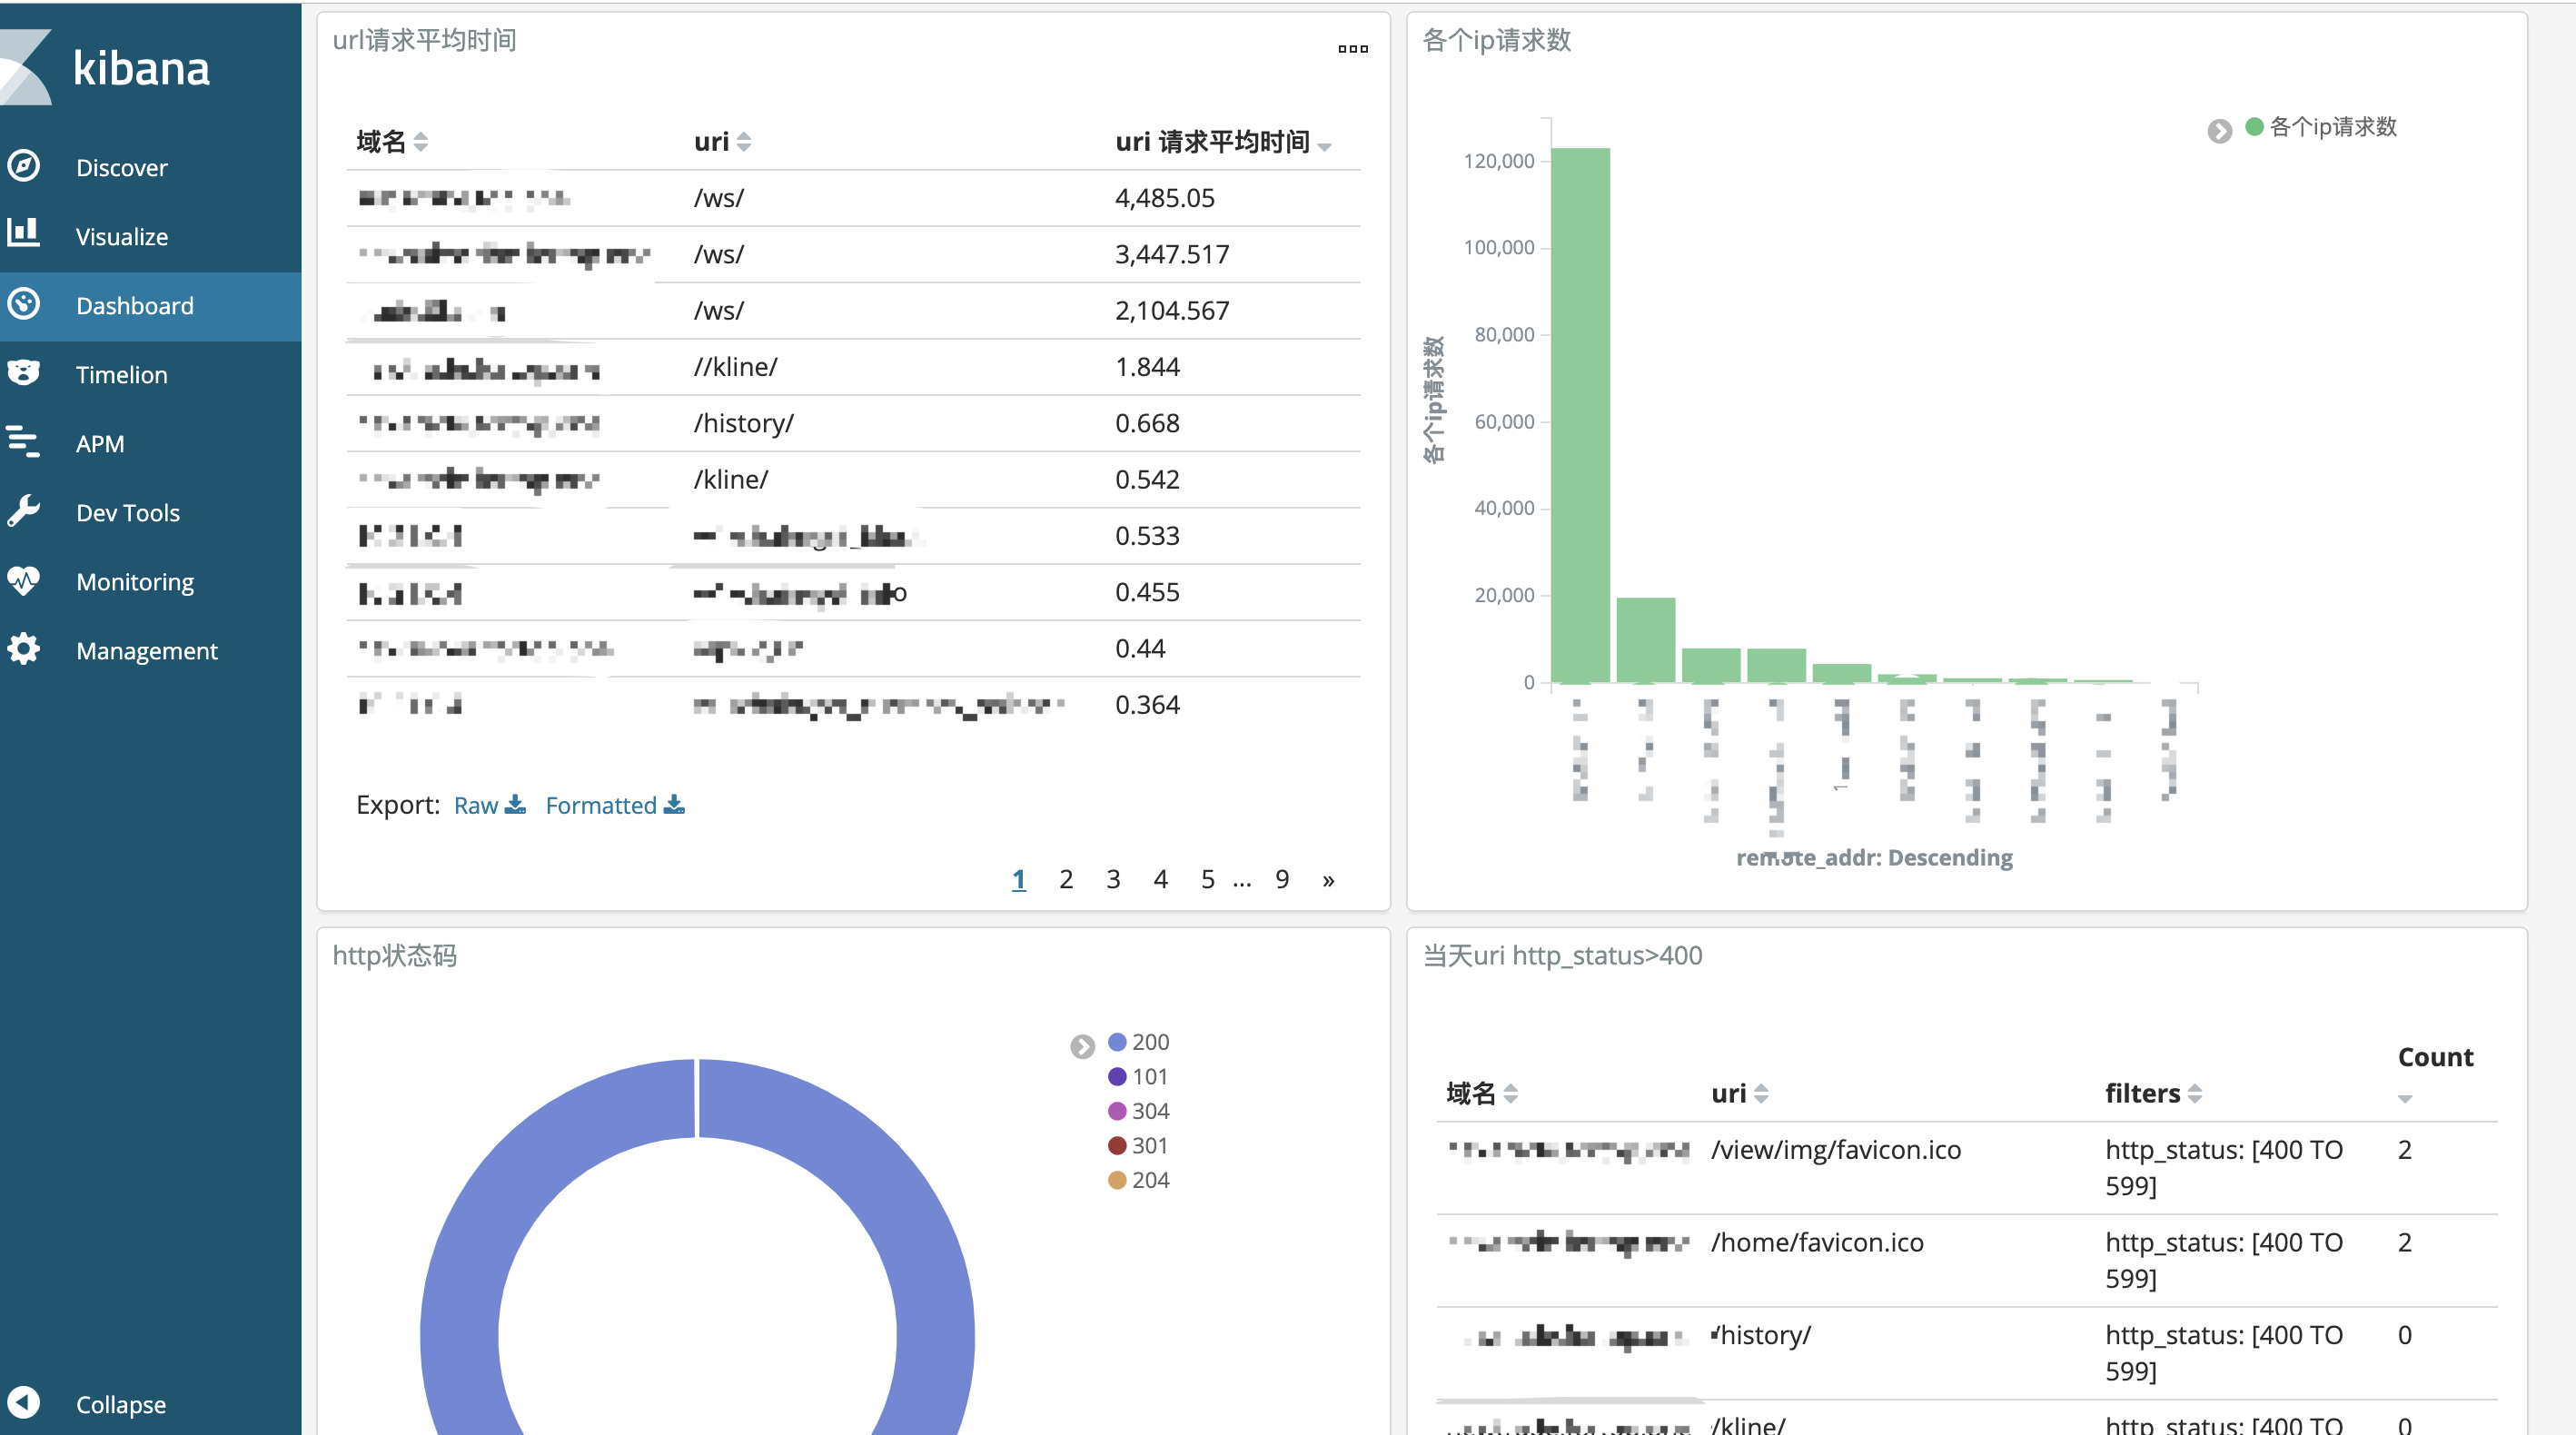
Task: Select the Dev Tools menu label
Action: (x=128, y=512)
